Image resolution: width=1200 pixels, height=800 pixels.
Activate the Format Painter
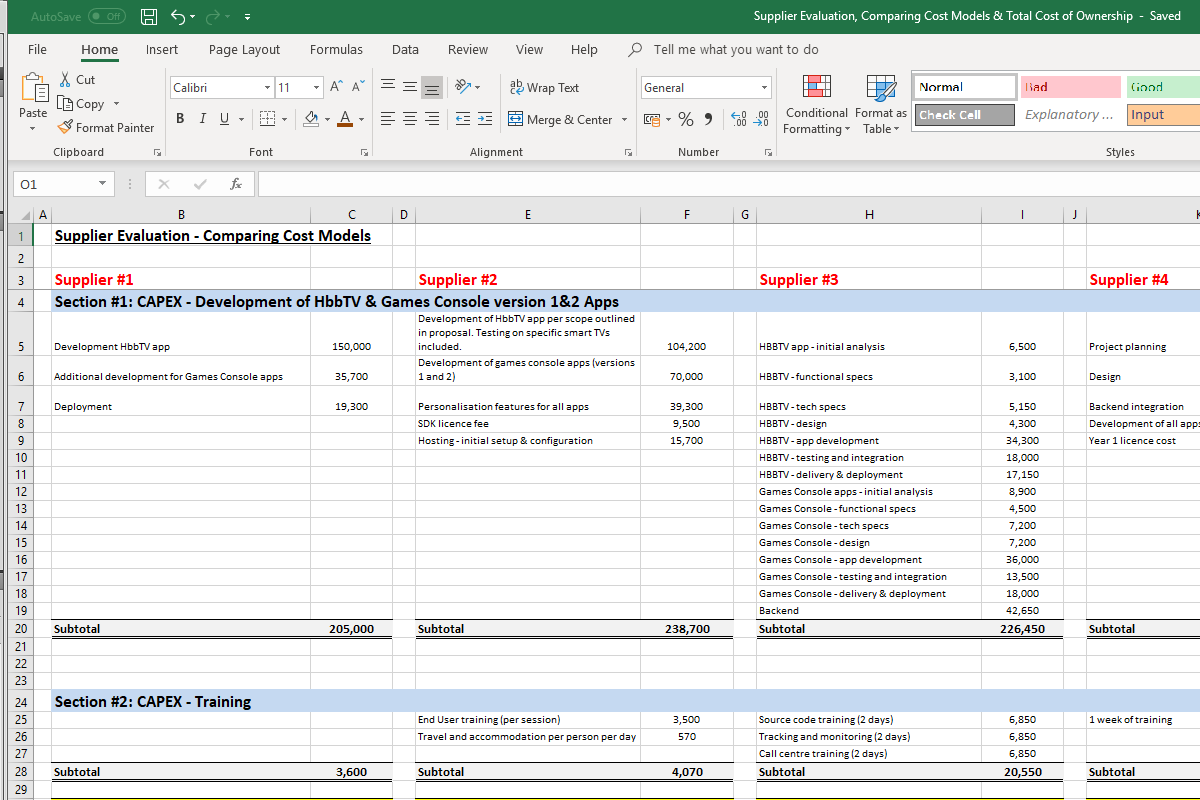[x=106, y=128]
